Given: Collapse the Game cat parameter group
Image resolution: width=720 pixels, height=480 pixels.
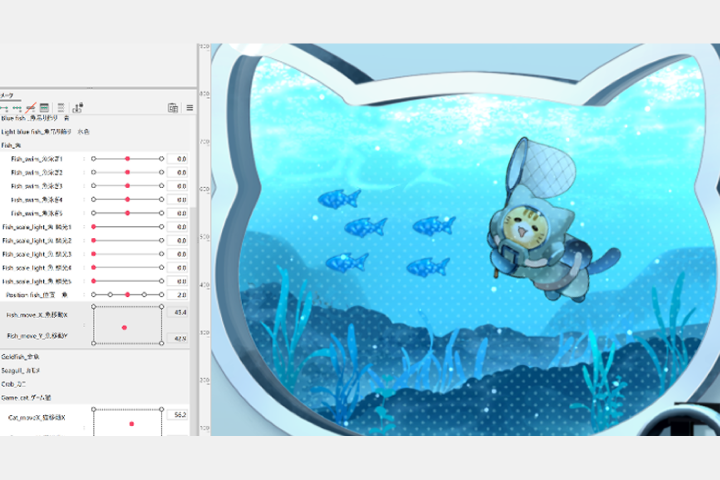Looking at the screenshot, I should tap(26, 397).
